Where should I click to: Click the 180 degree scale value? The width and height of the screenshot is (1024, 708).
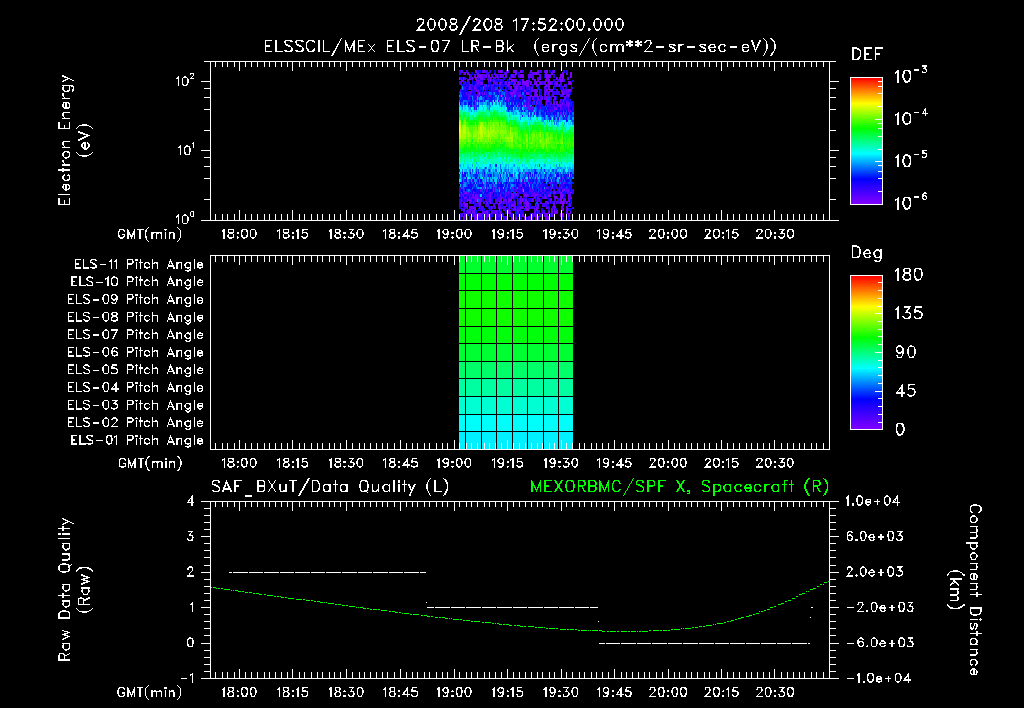point(908,274)
